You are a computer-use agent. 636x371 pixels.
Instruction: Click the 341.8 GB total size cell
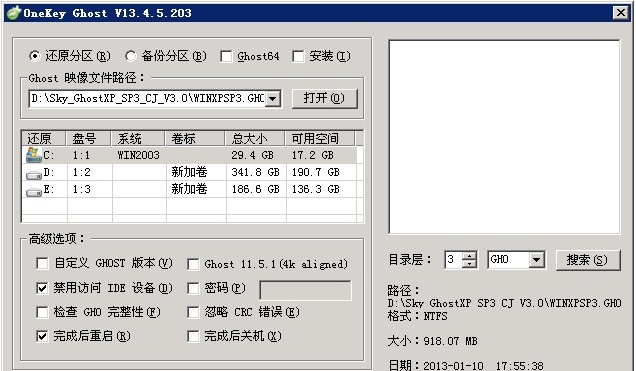(256, 172)
